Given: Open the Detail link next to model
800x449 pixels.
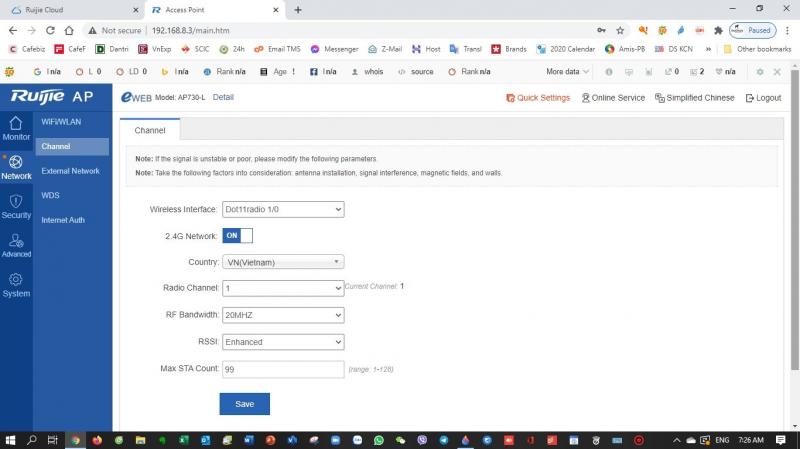Looking at the screenshot, I should point(223,97).
